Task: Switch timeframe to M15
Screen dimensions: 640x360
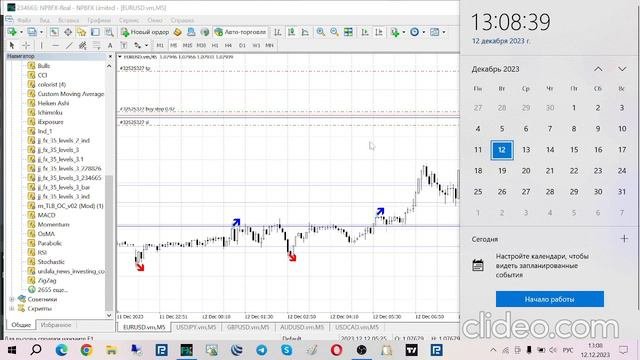Action: tap(187, 45)
